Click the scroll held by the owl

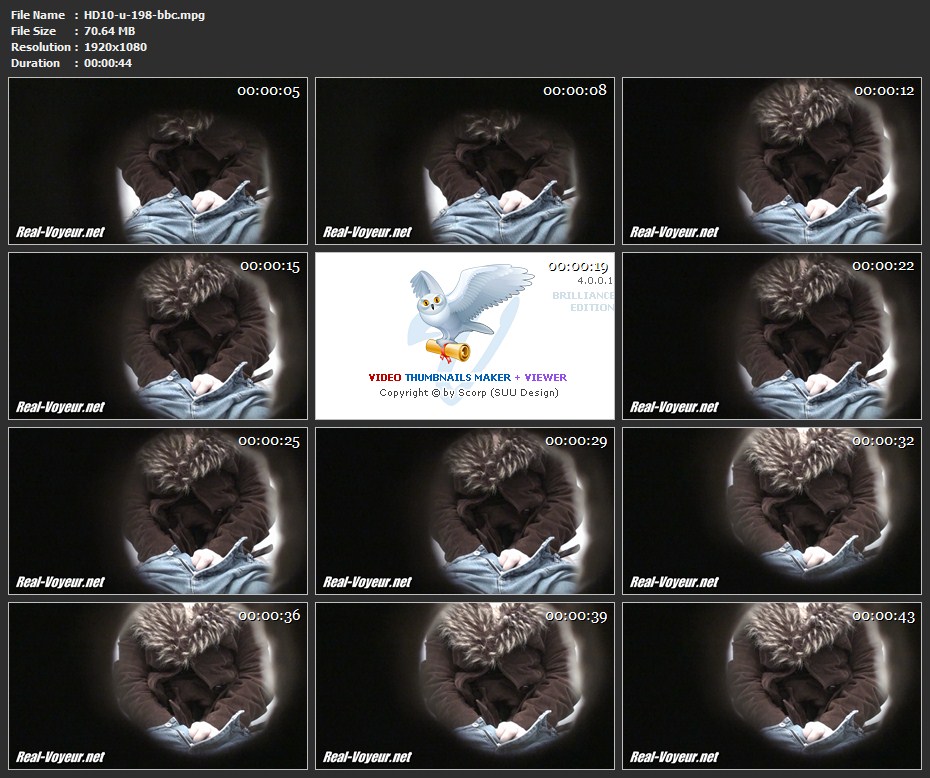[x=448, y=349]
